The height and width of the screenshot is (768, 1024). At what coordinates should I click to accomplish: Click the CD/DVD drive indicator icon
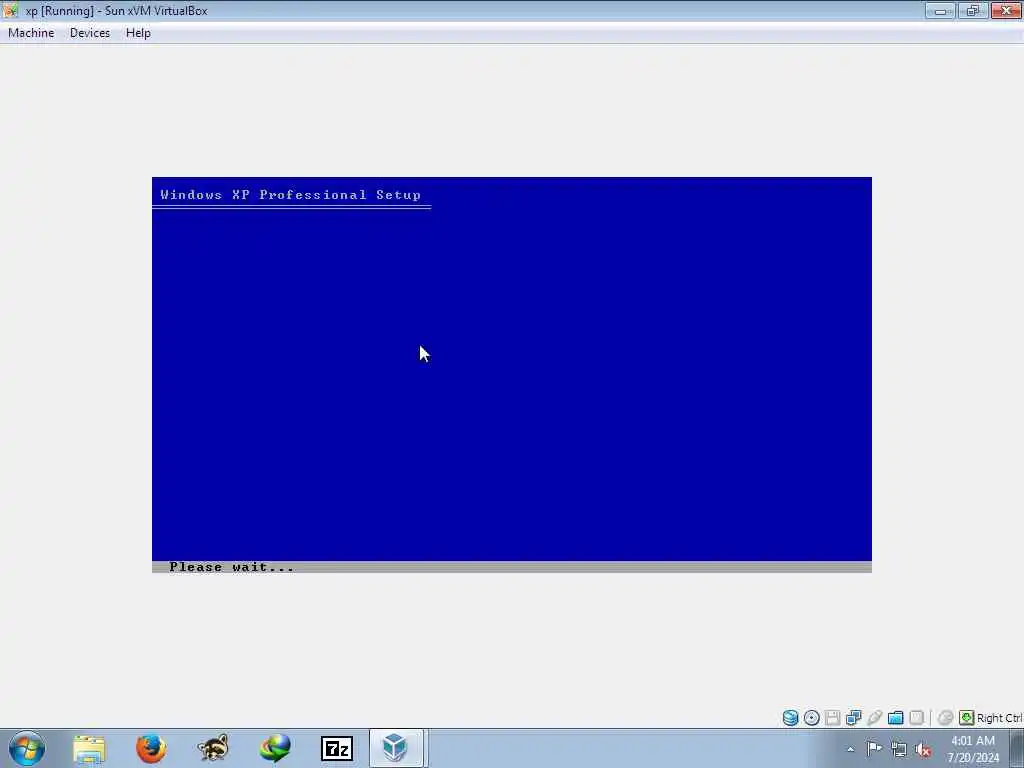pos(811,718)
